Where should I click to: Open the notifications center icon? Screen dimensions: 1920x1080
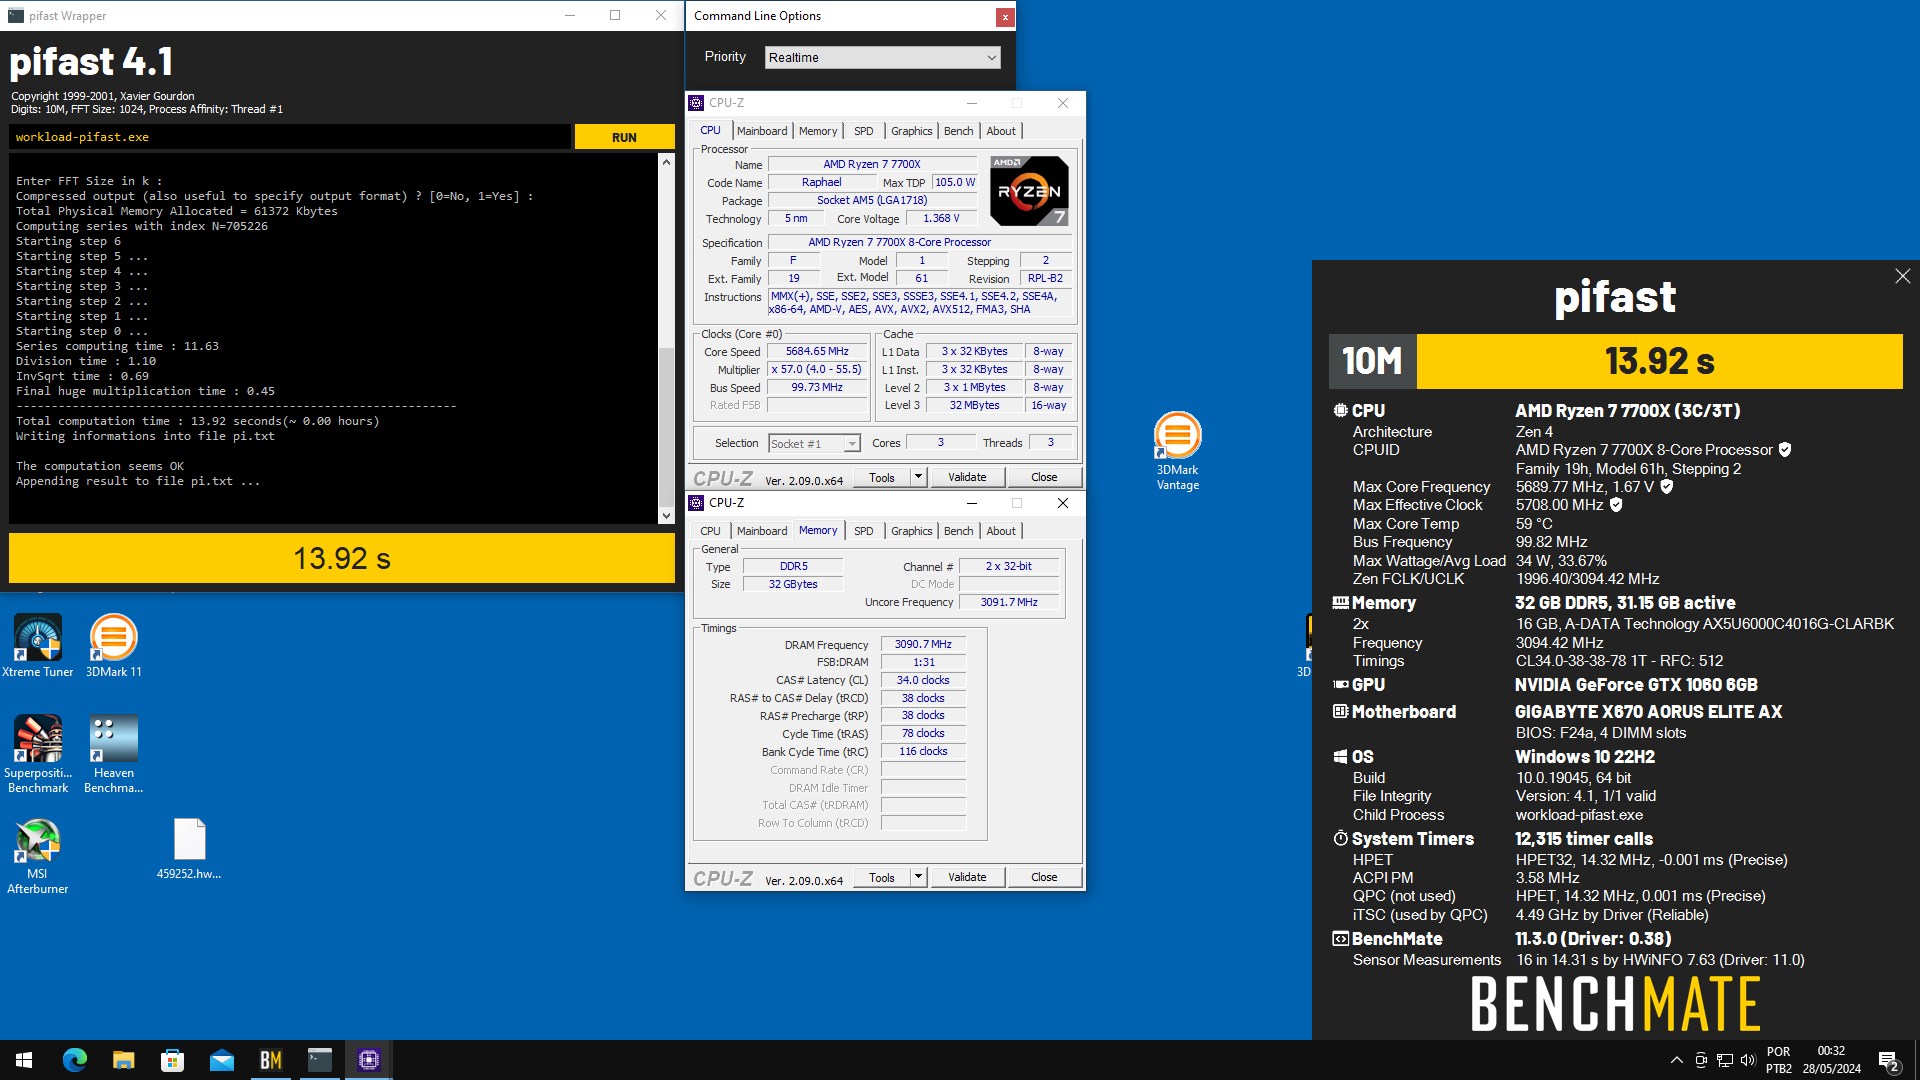coord(1889,1060)
